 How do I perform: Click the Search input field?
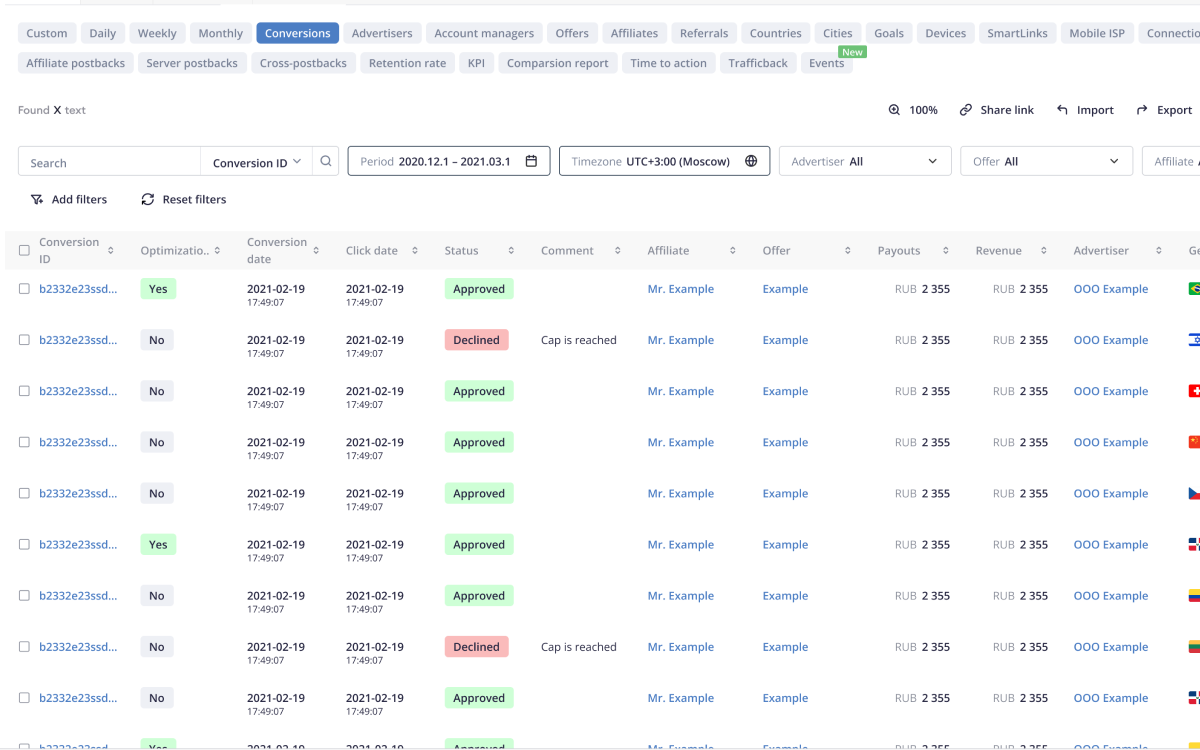coord(109,162)
